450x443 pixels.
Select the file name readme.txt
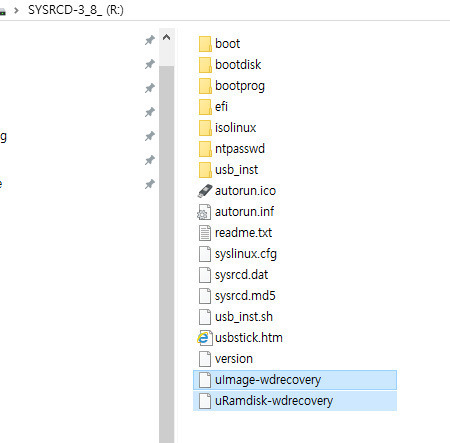point(243,233)
